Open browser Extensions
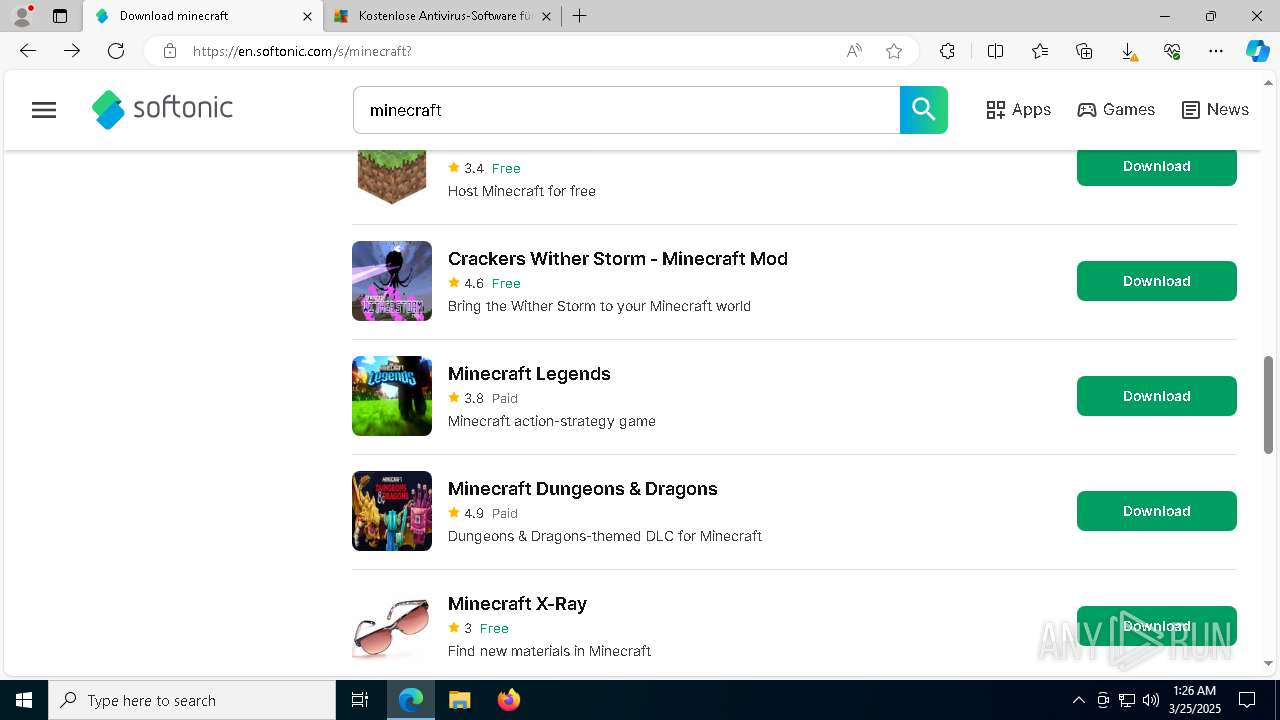This screenshot has height=720, width=1280. (x=947, y=51)
